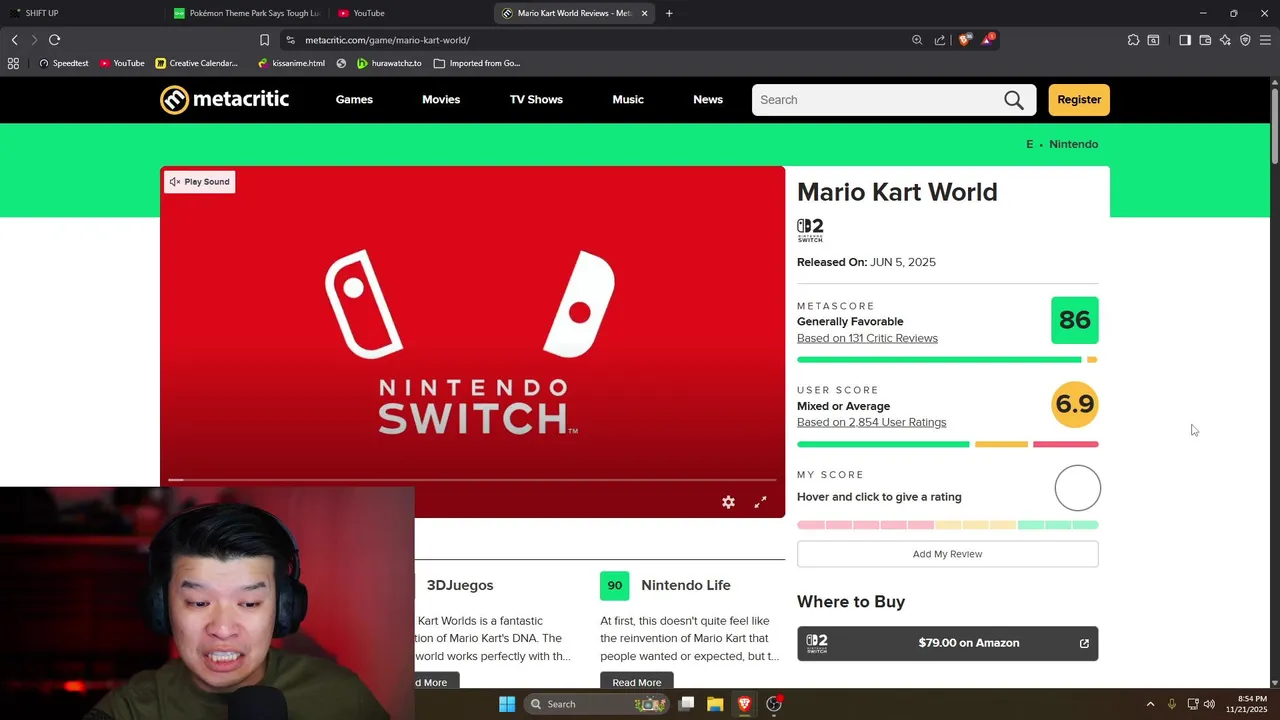The image size is (1280, 720).
Task: Click $79.00 on Amazon button
Action: tap(947, 643)
